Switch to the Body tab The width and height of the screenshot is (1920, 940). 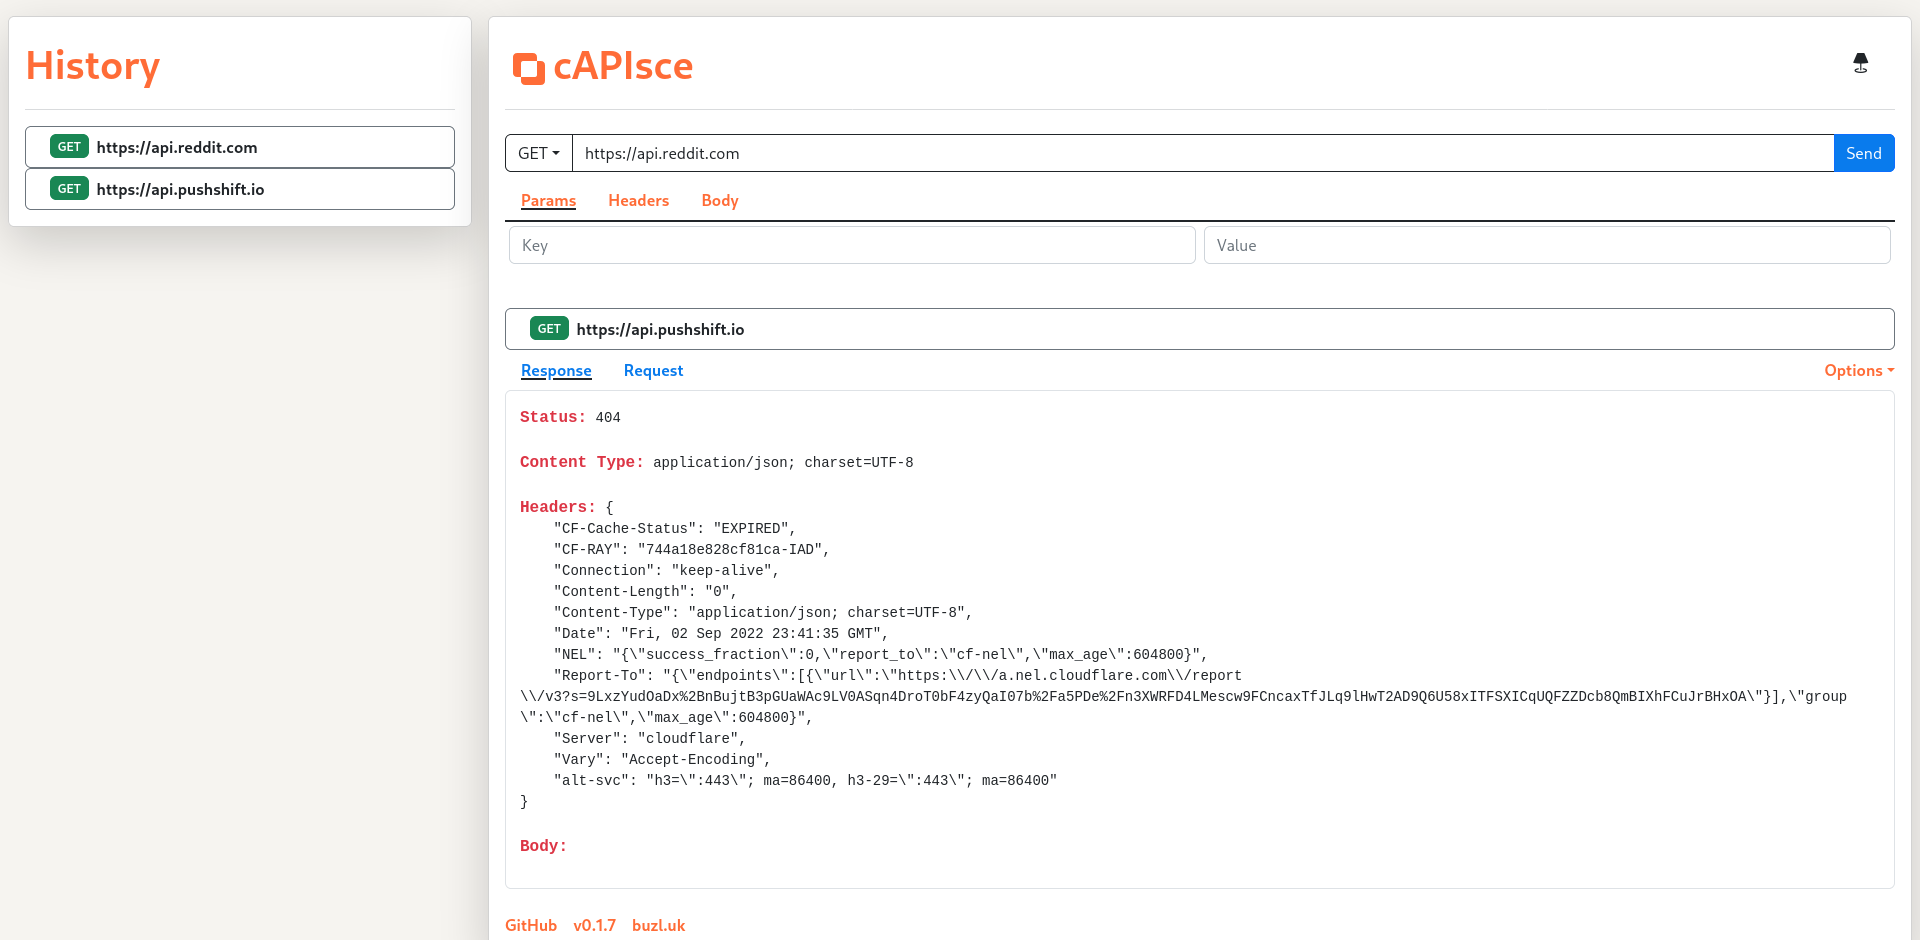point(719,200)
